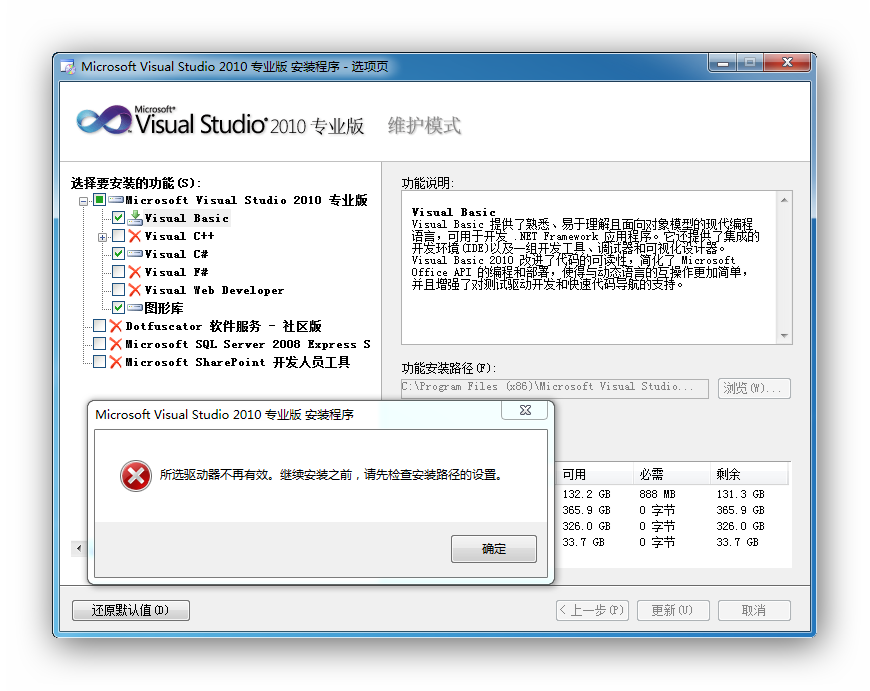
Task: Click the install icon beside Visual Basic
Action: click(135, 218)
